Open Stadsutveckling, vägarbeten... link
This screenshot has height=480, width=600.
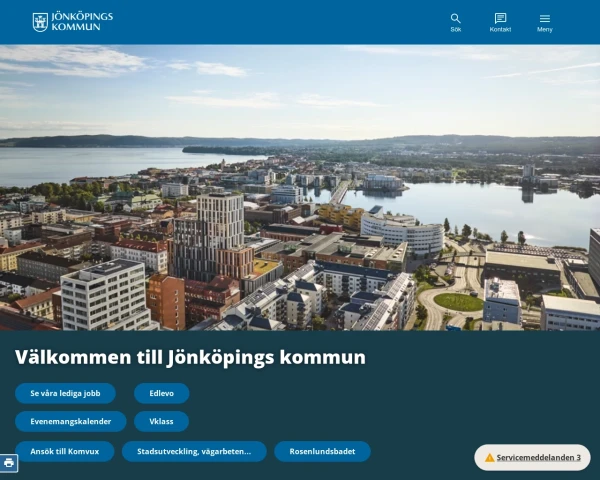coord(194,451)
